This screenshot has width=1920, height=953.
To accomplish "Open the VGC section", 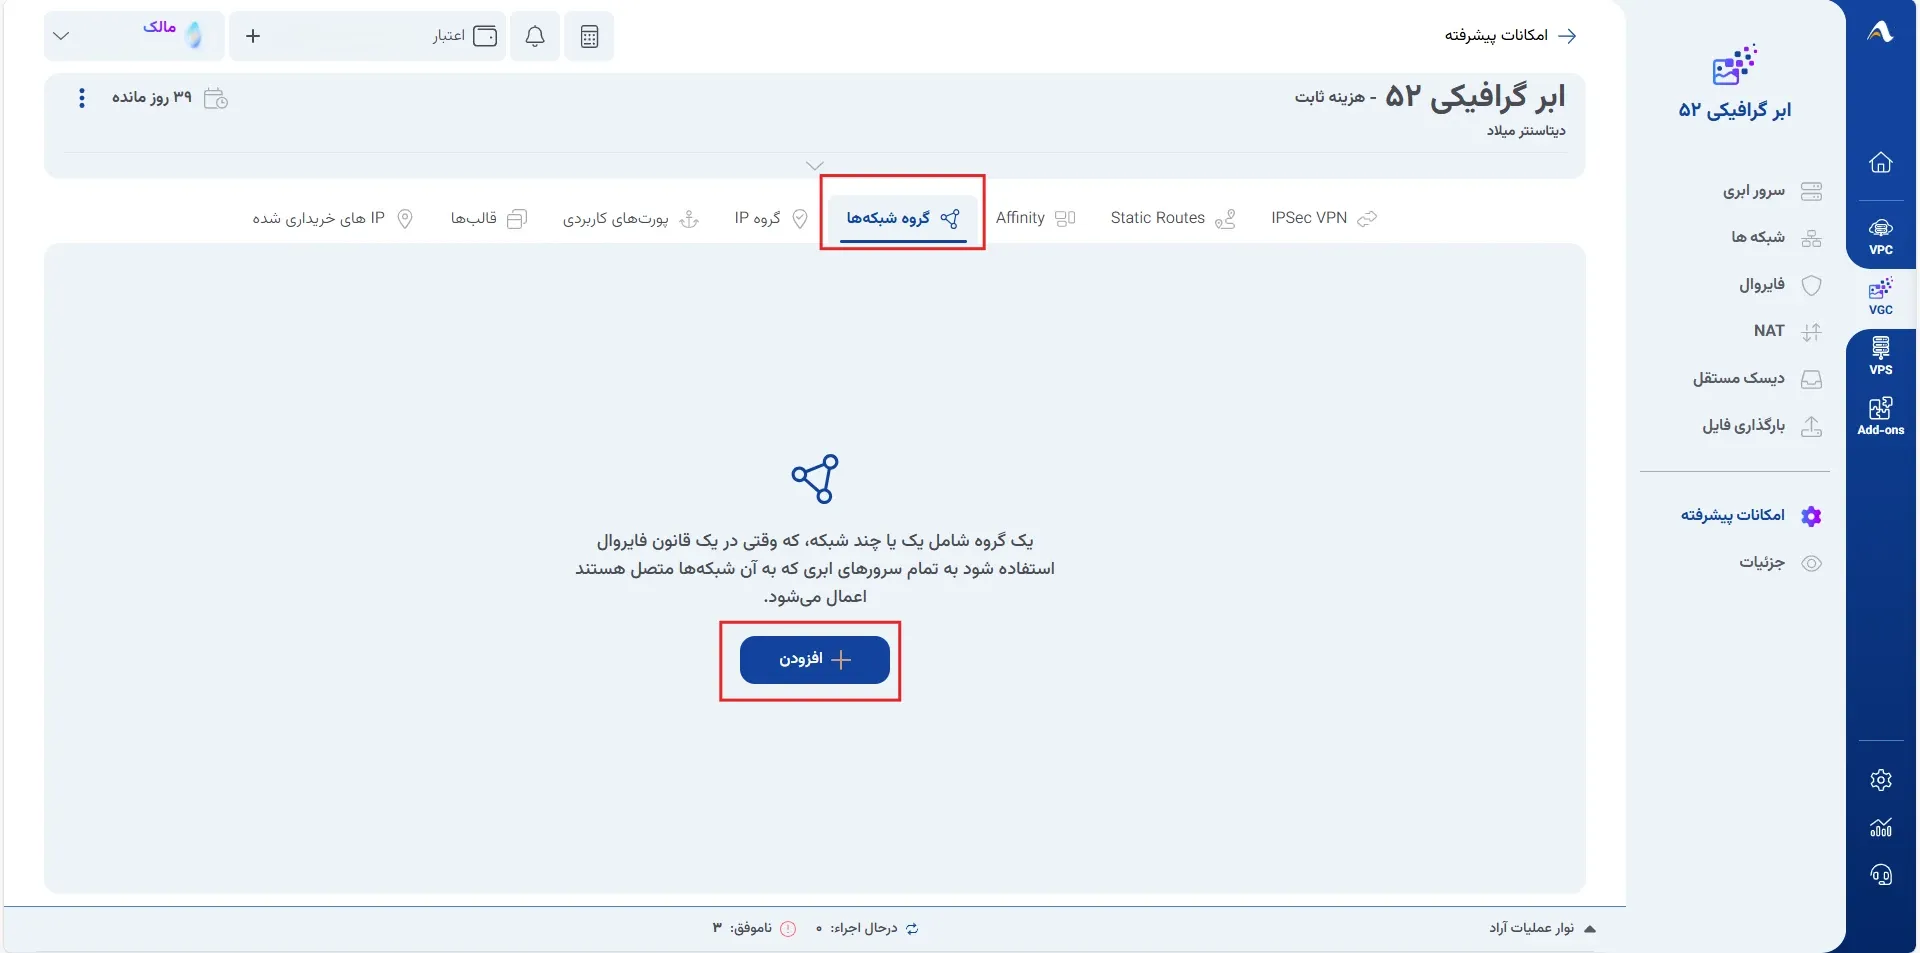I will [x=1881, y=297].
